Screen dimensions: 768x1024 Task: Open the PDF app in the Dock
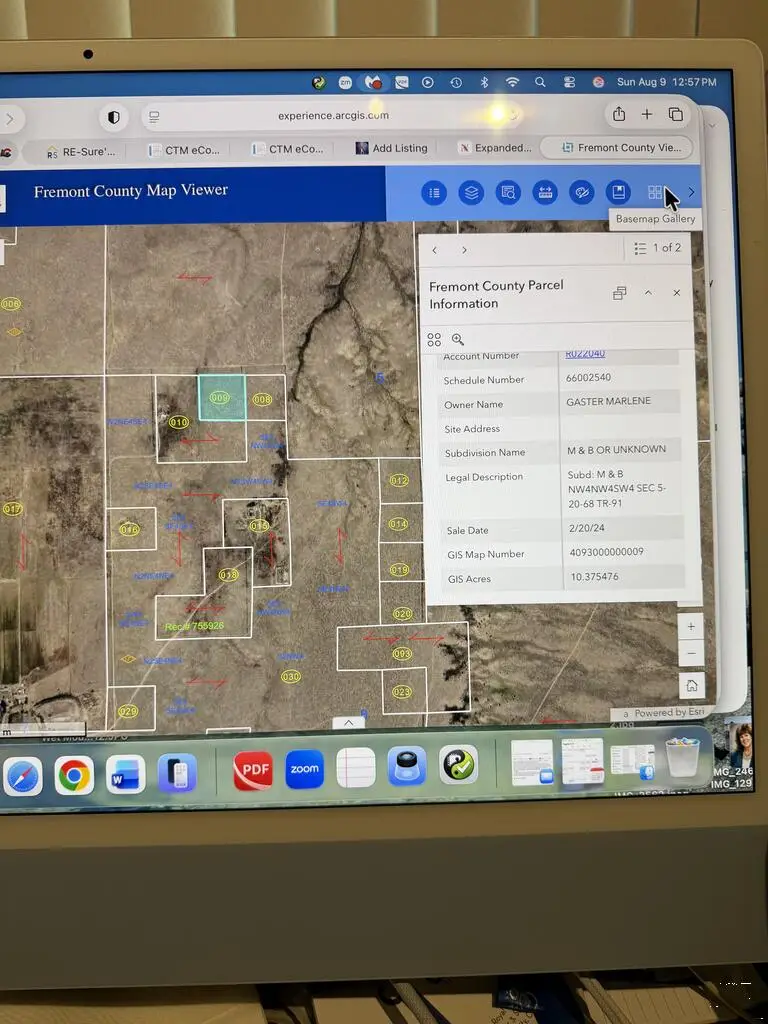[x=253, y=771]
